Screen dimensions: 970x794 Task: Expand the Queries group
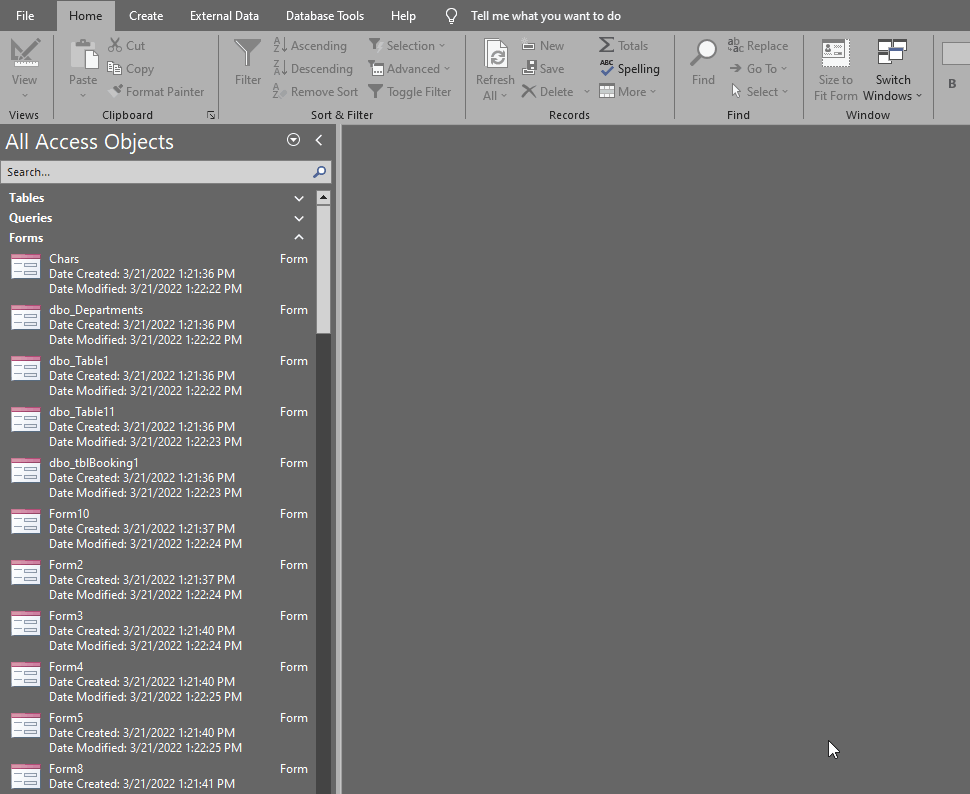click(x=299, y=218)
